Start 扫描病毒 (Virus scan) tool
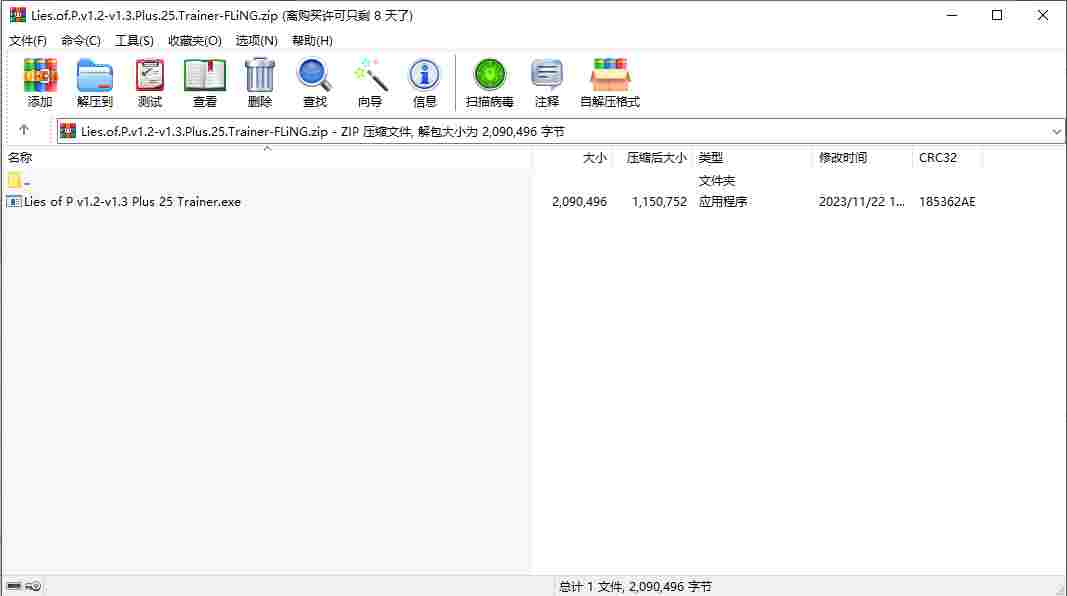The height and width of the screenshot is (596, 1067). pos(489,83)
